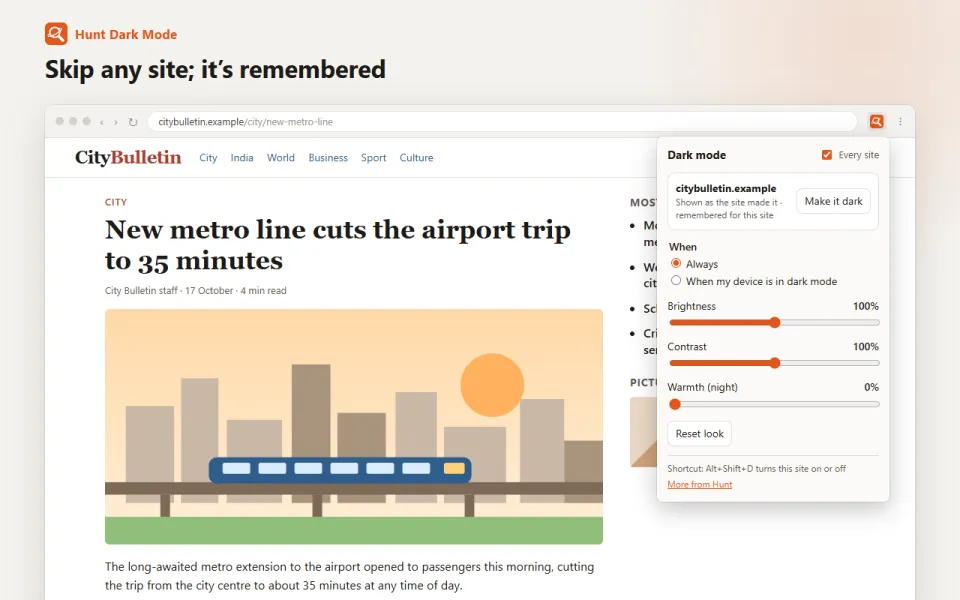
Task: Click the Reset look button
Action: click(x=699, y=433)
